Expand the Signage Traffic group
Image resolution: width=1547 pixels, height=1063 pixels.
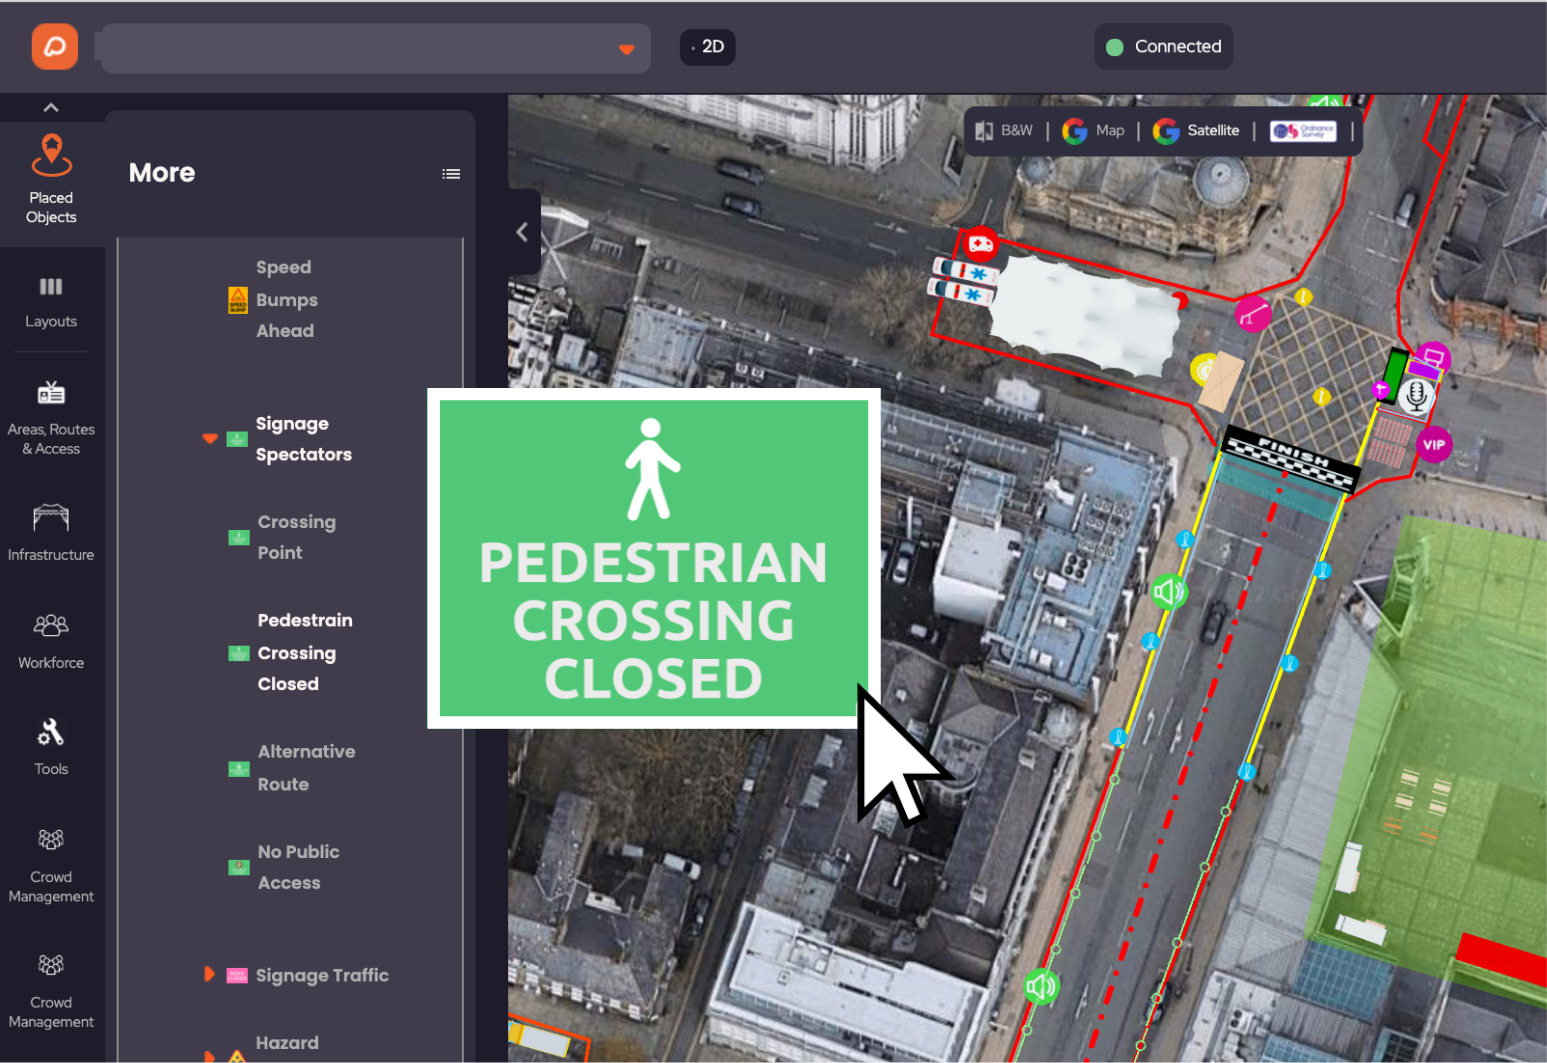coord(209,974)
